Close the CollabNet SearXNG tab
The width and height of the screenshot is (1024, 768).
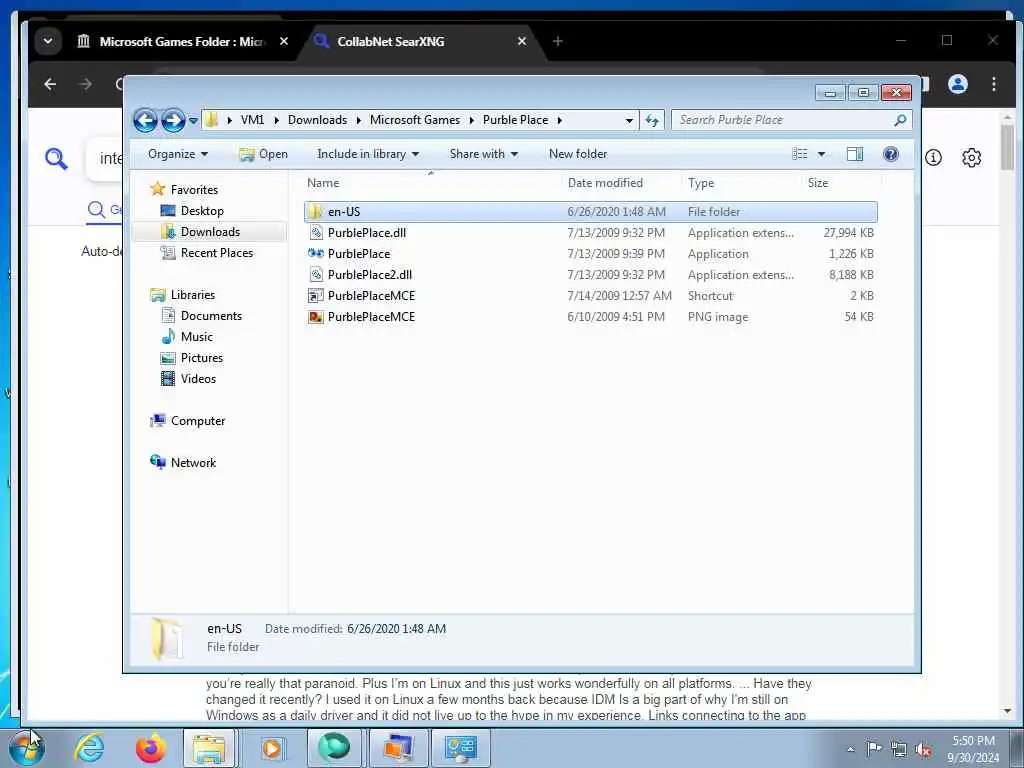tap(522, 41)
